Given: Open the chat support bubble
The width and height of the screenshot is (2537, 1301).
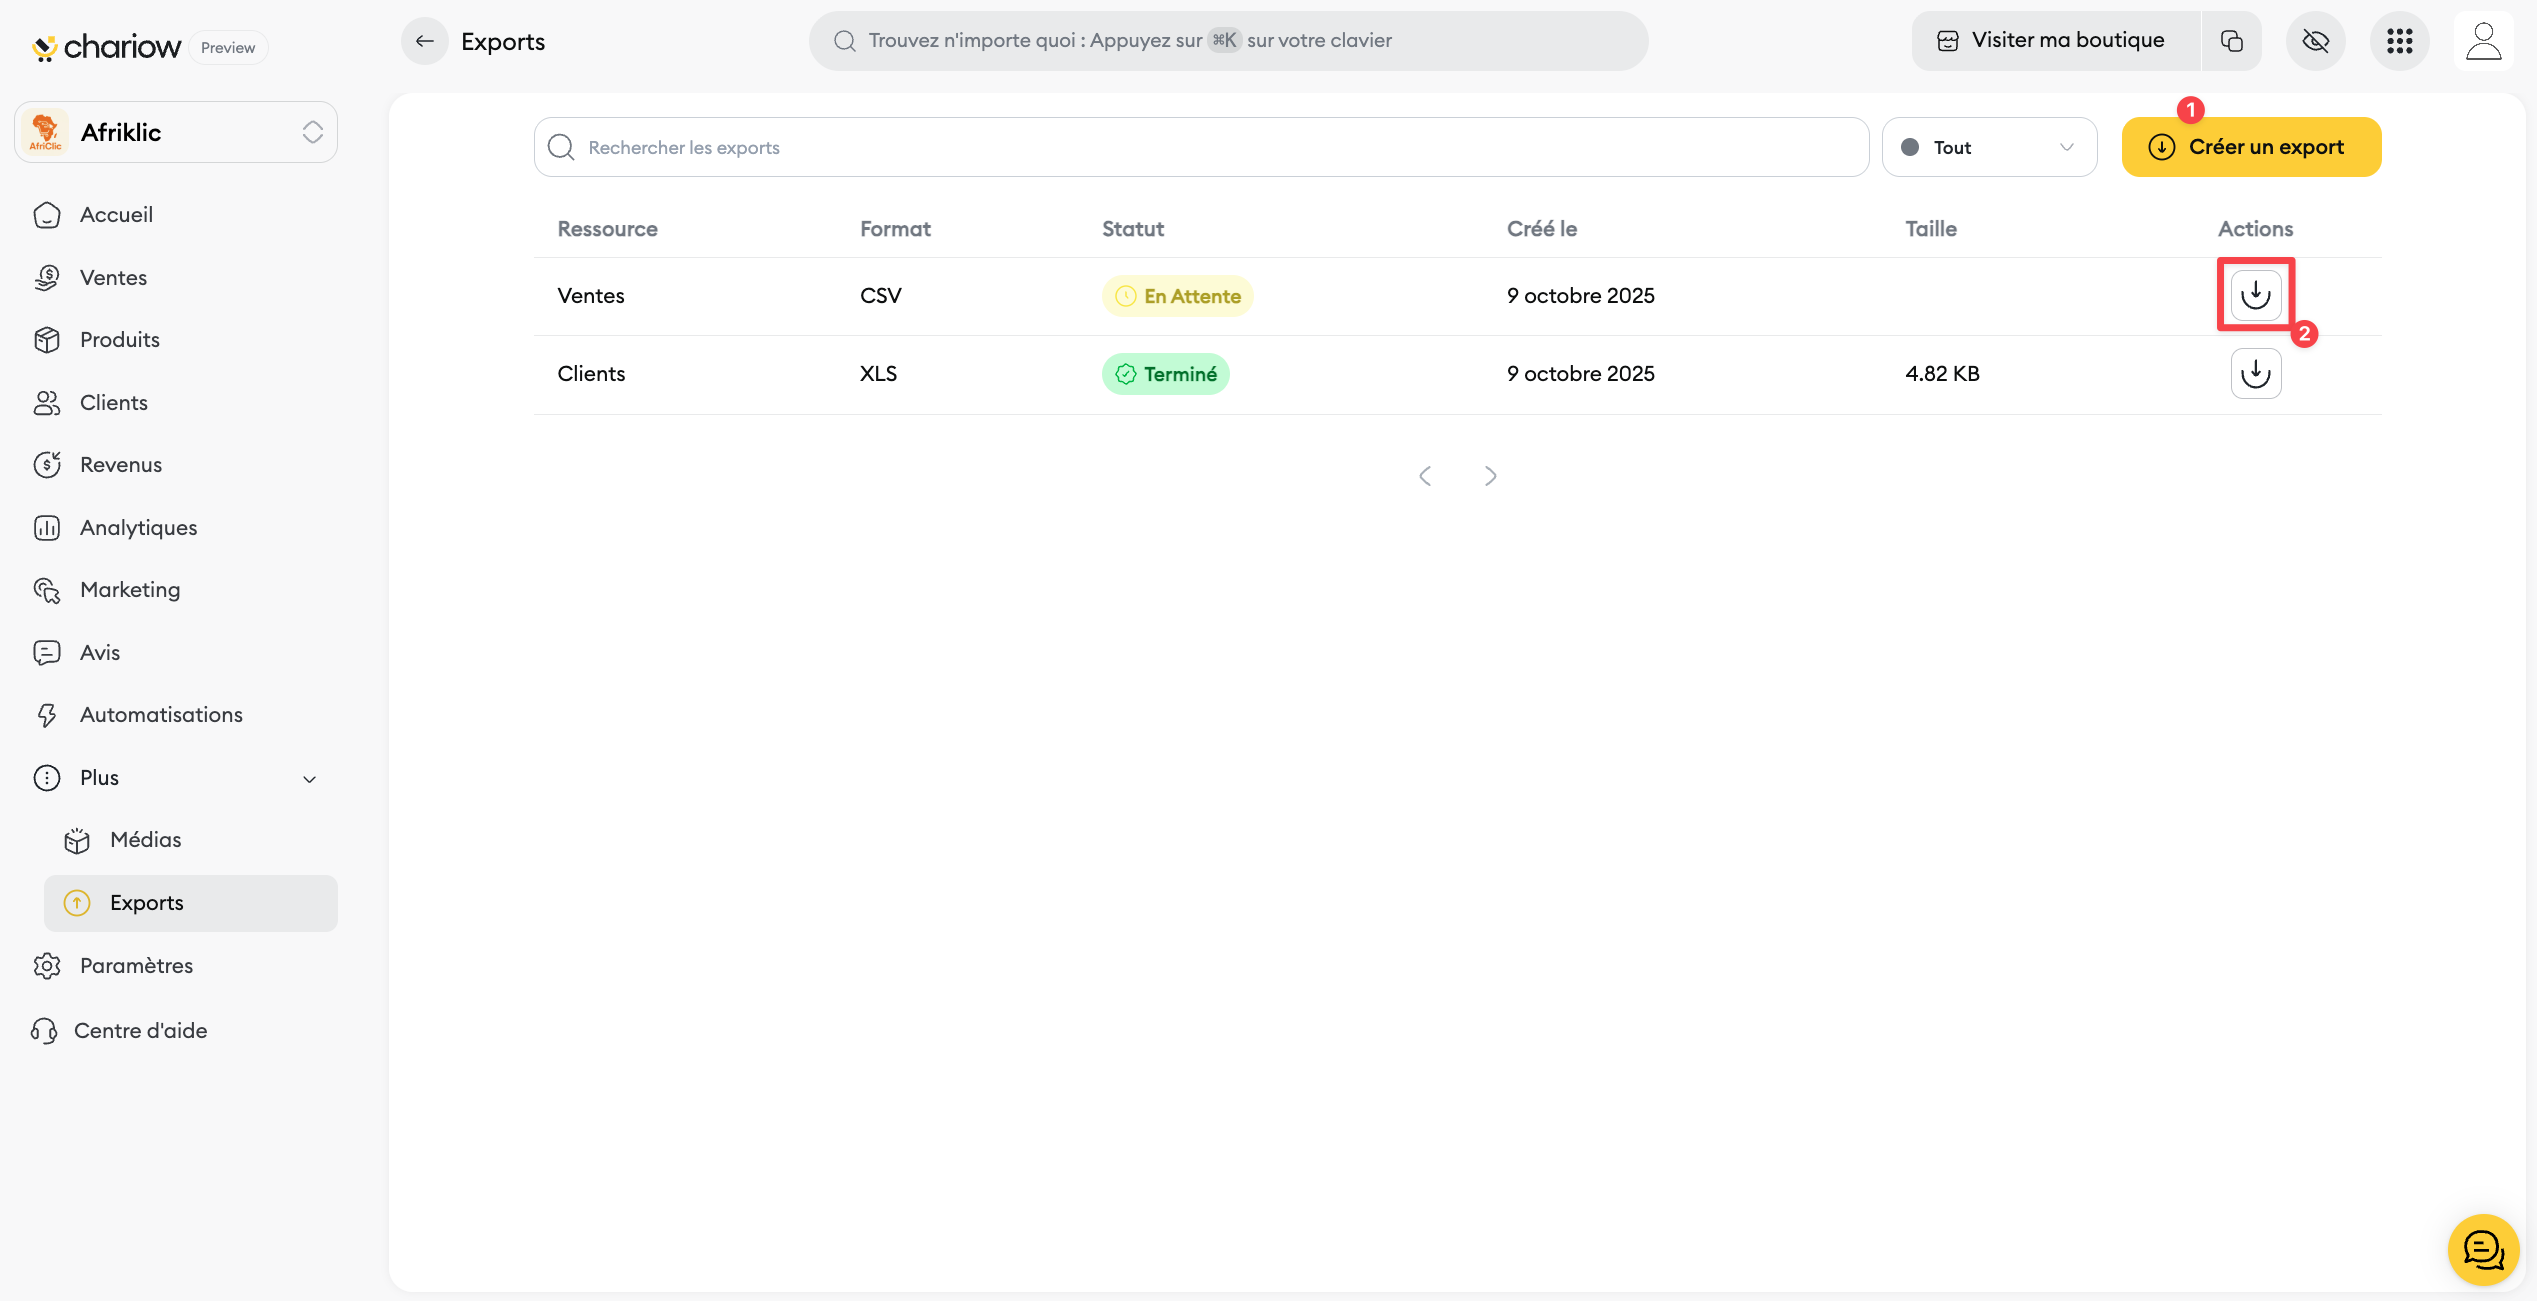Looking at the screenshot, I should pyautogui.click(x=2482, y=1248).
